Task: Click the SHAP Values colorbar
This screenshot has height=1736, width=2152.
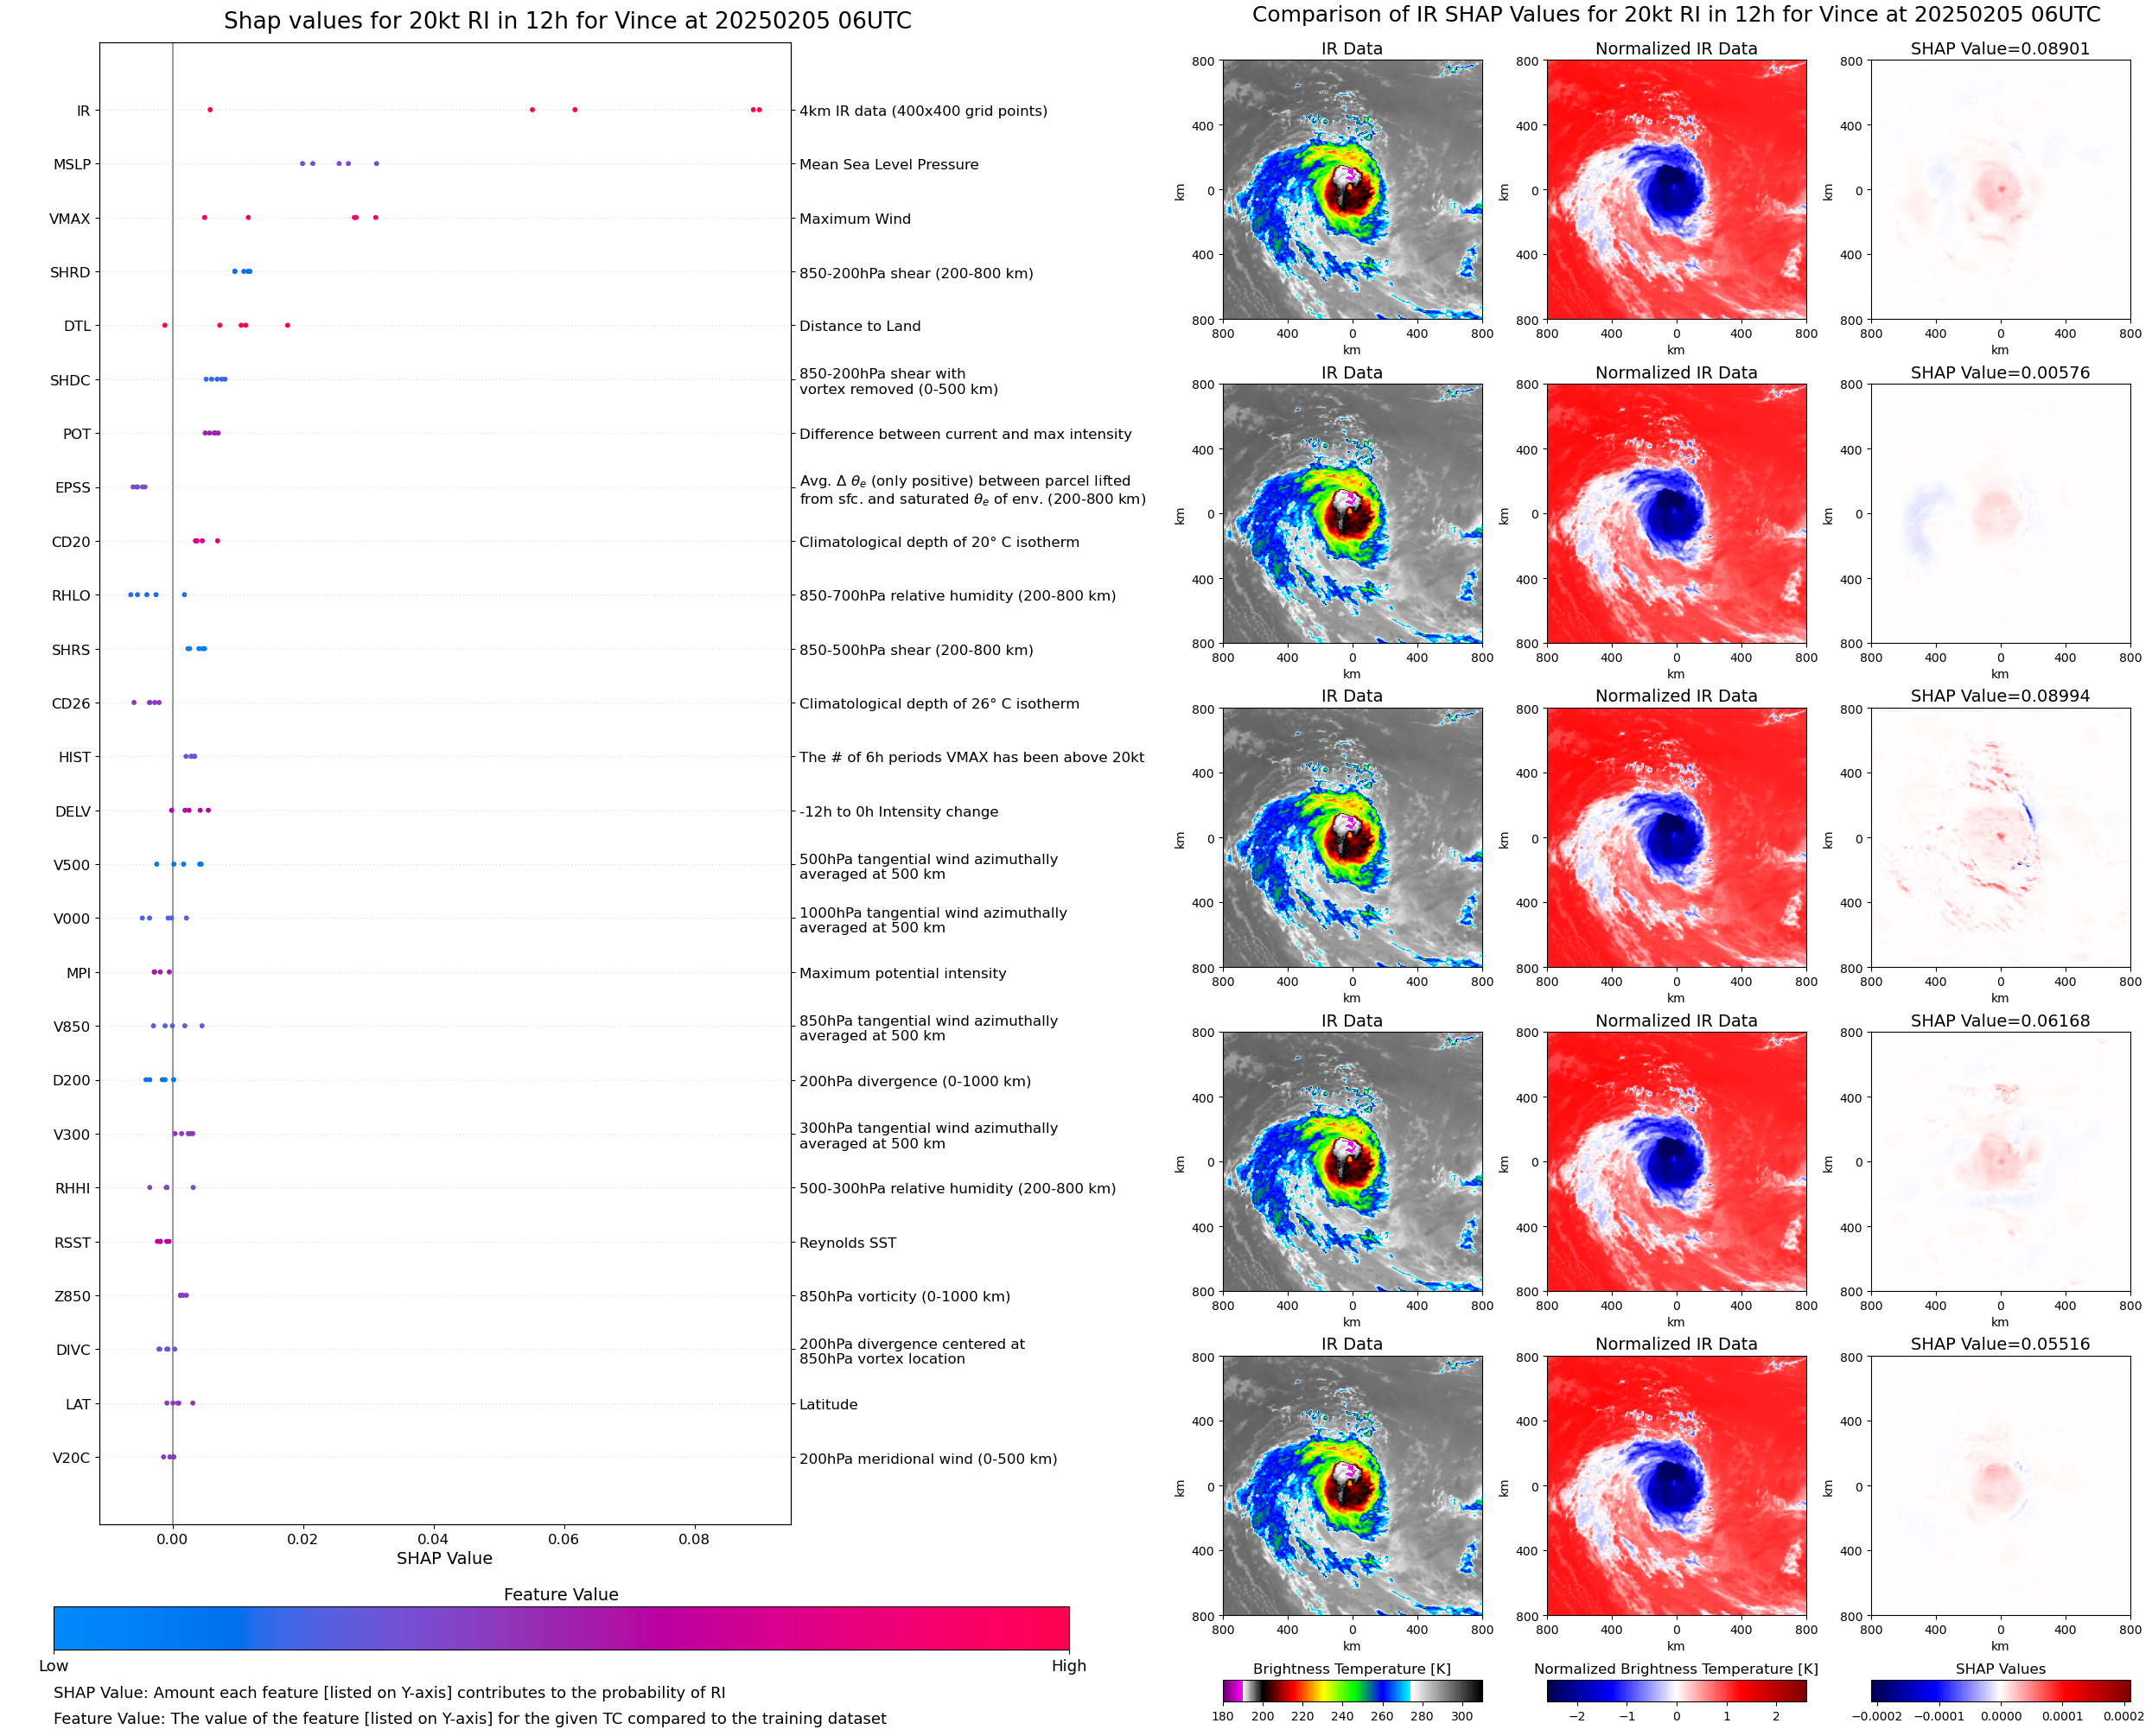Action: [x=1999, y=1691]
